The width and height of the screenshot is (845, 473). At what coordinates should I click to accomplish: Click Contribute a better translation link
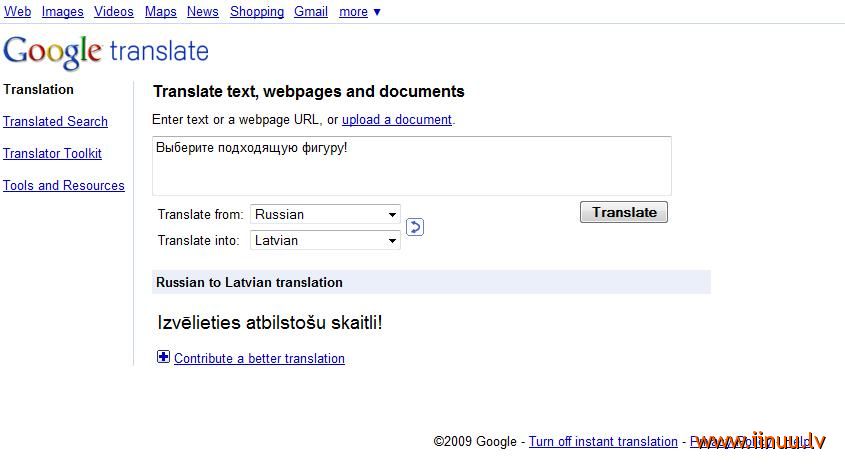tap(259, 358)
